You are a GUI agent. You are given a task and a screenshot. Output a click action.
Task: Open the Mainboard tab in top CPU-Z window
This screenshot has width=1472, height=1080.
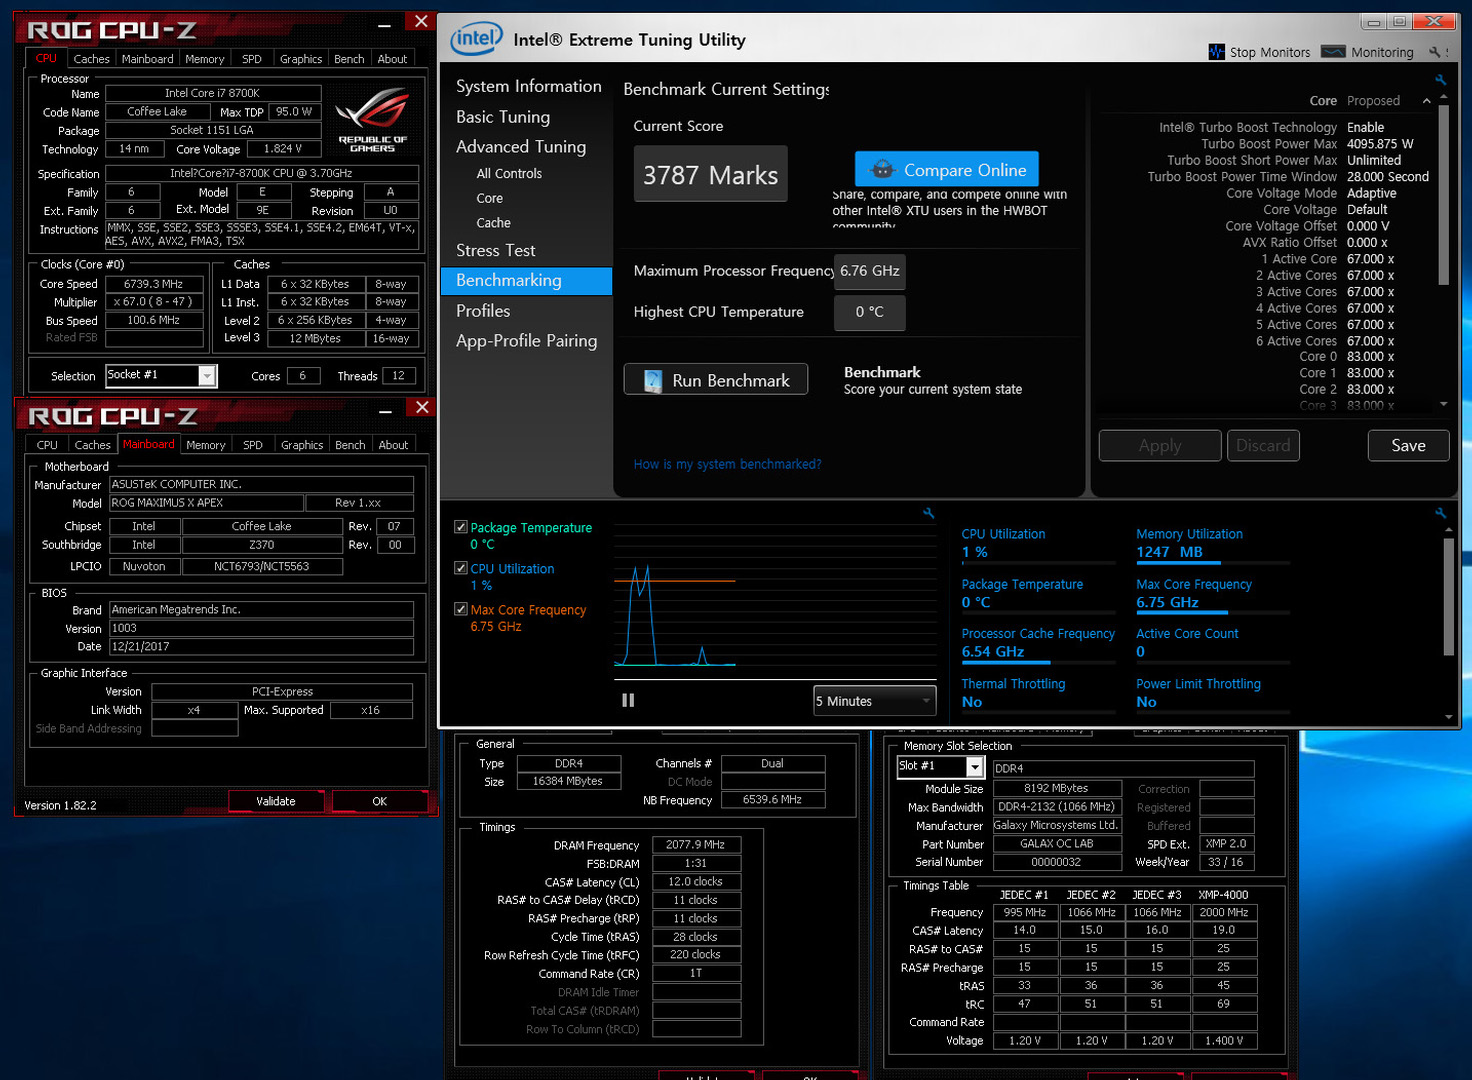coord(148,59)
